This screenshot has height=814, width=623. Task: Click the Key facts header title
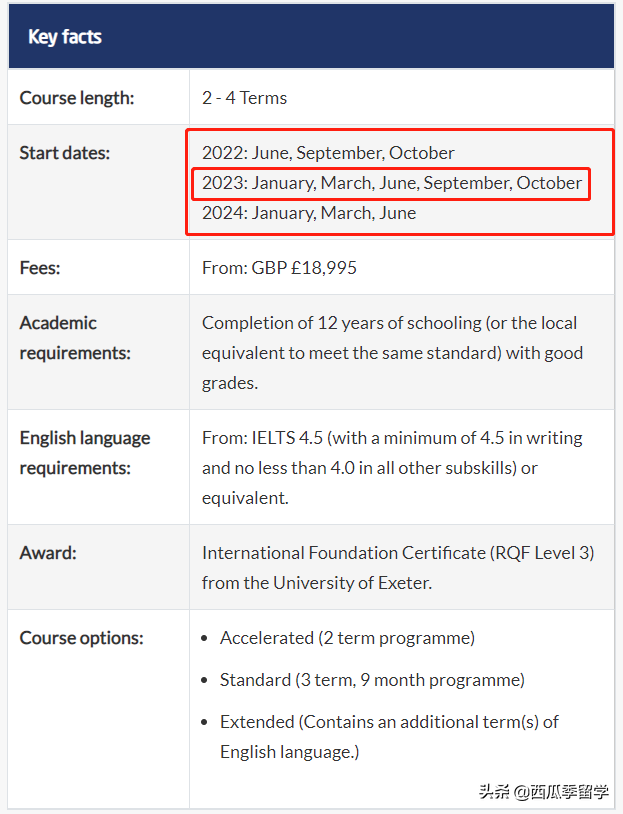[65, 37]
